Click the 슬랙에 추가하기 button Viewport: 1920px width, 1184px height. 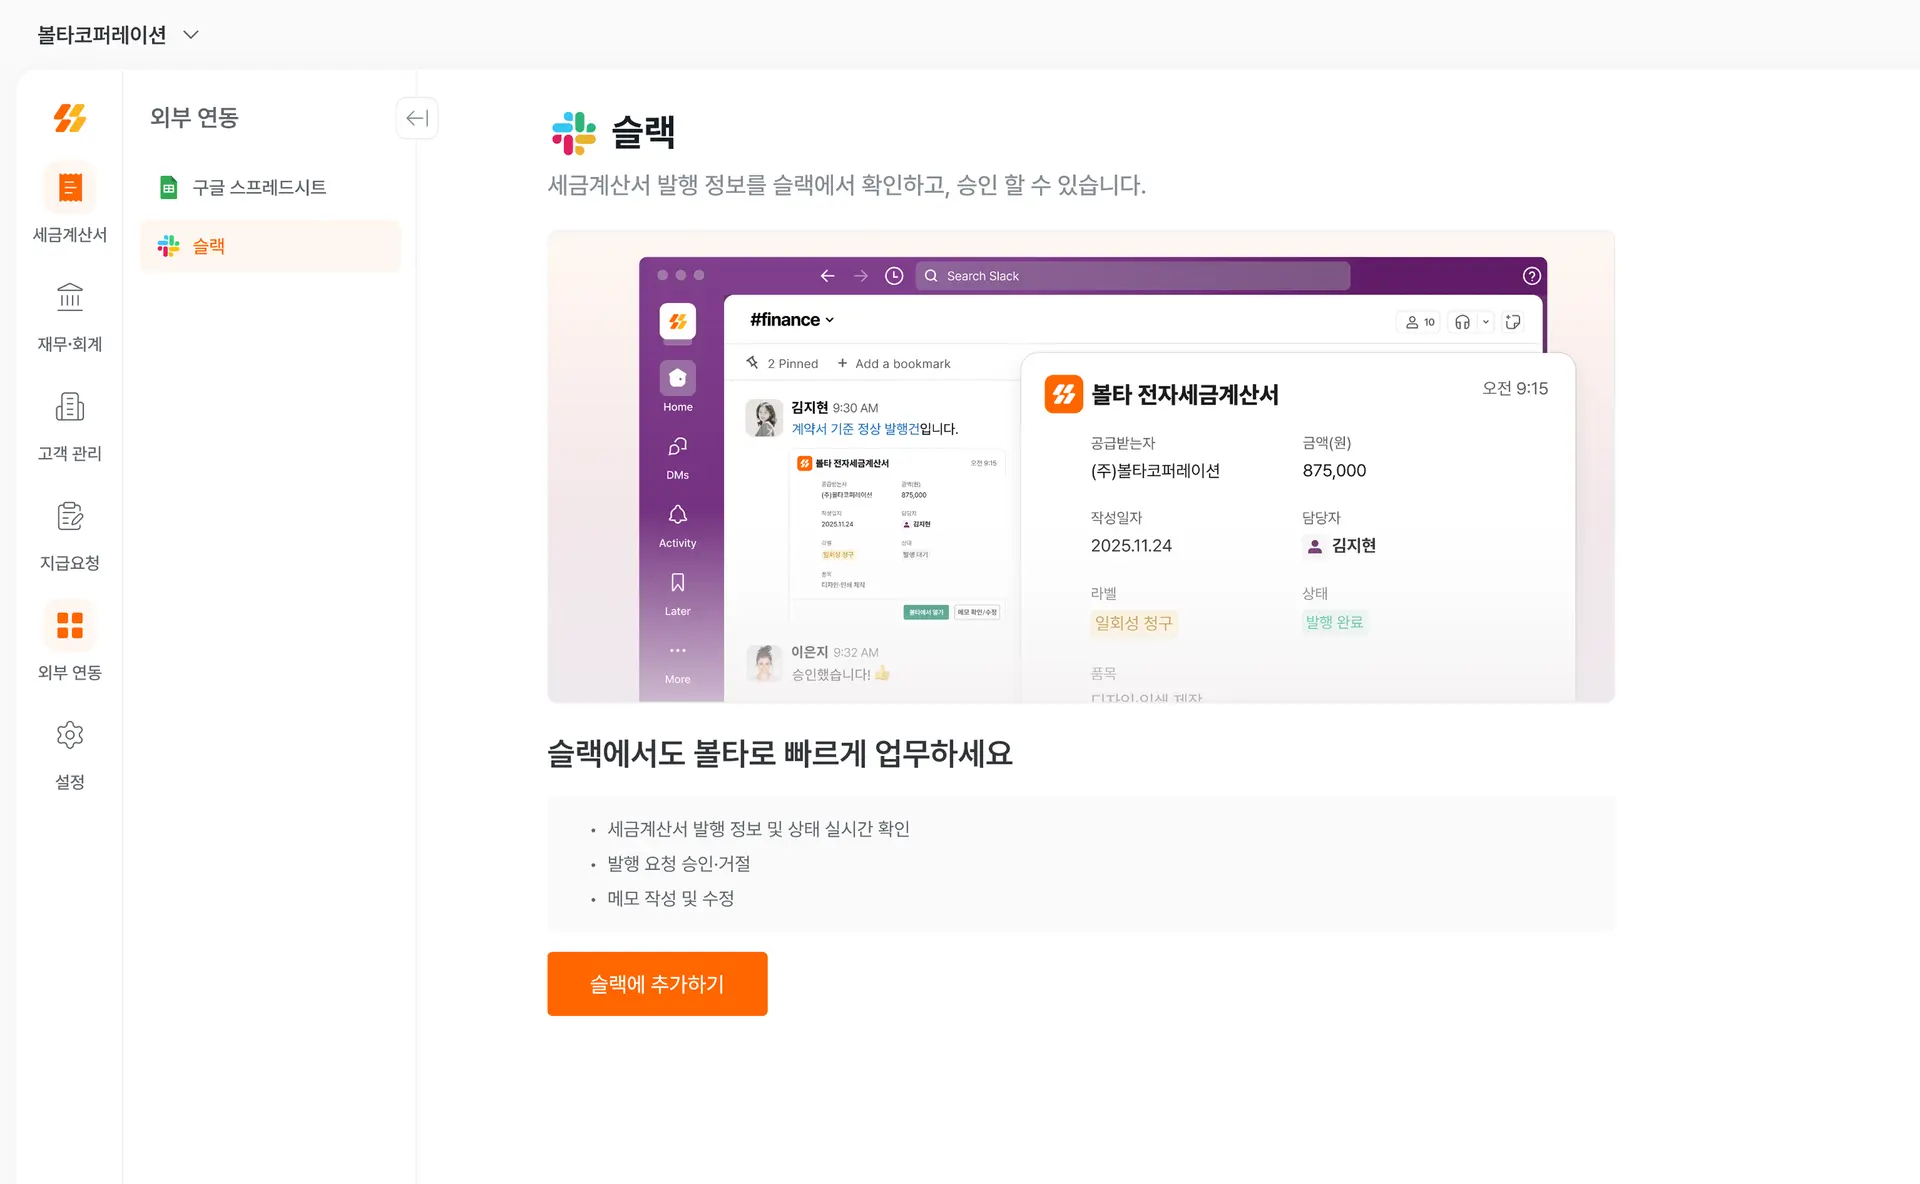click(x=657, y=983)
